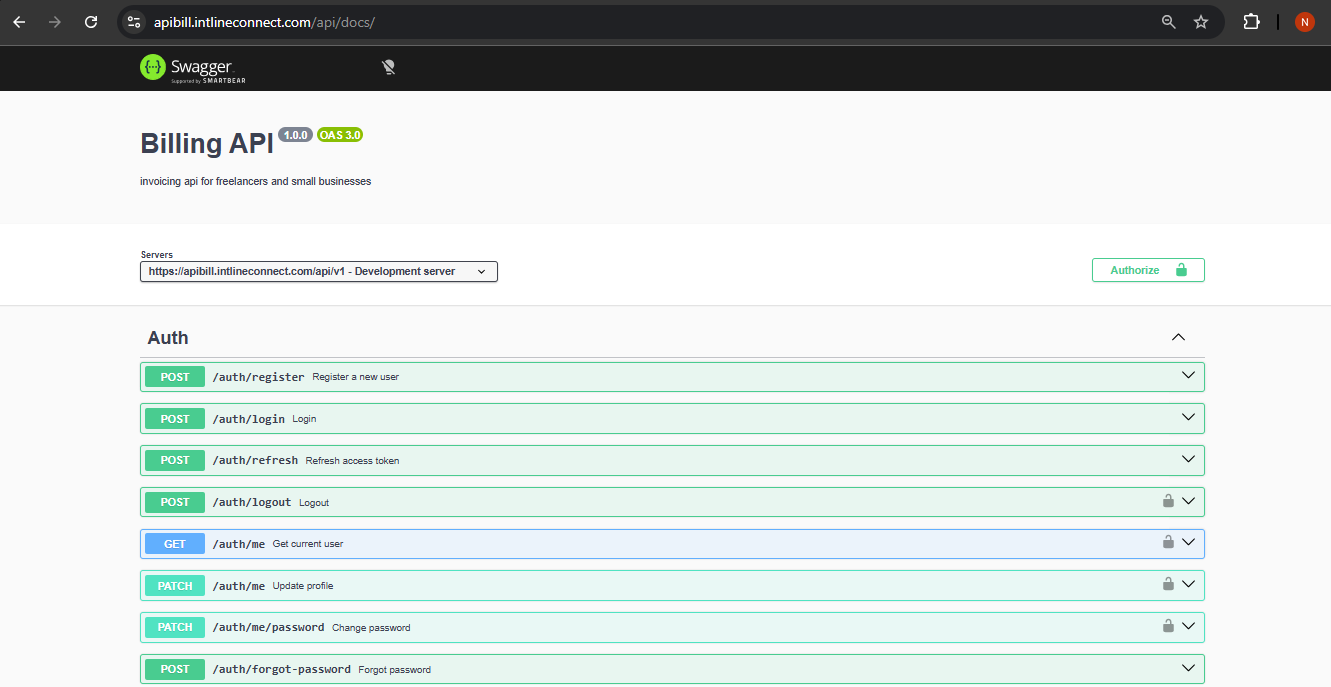1331x687 pixels.
Task: Click the Swagger logo in header
Action: [x=192, y=68]
